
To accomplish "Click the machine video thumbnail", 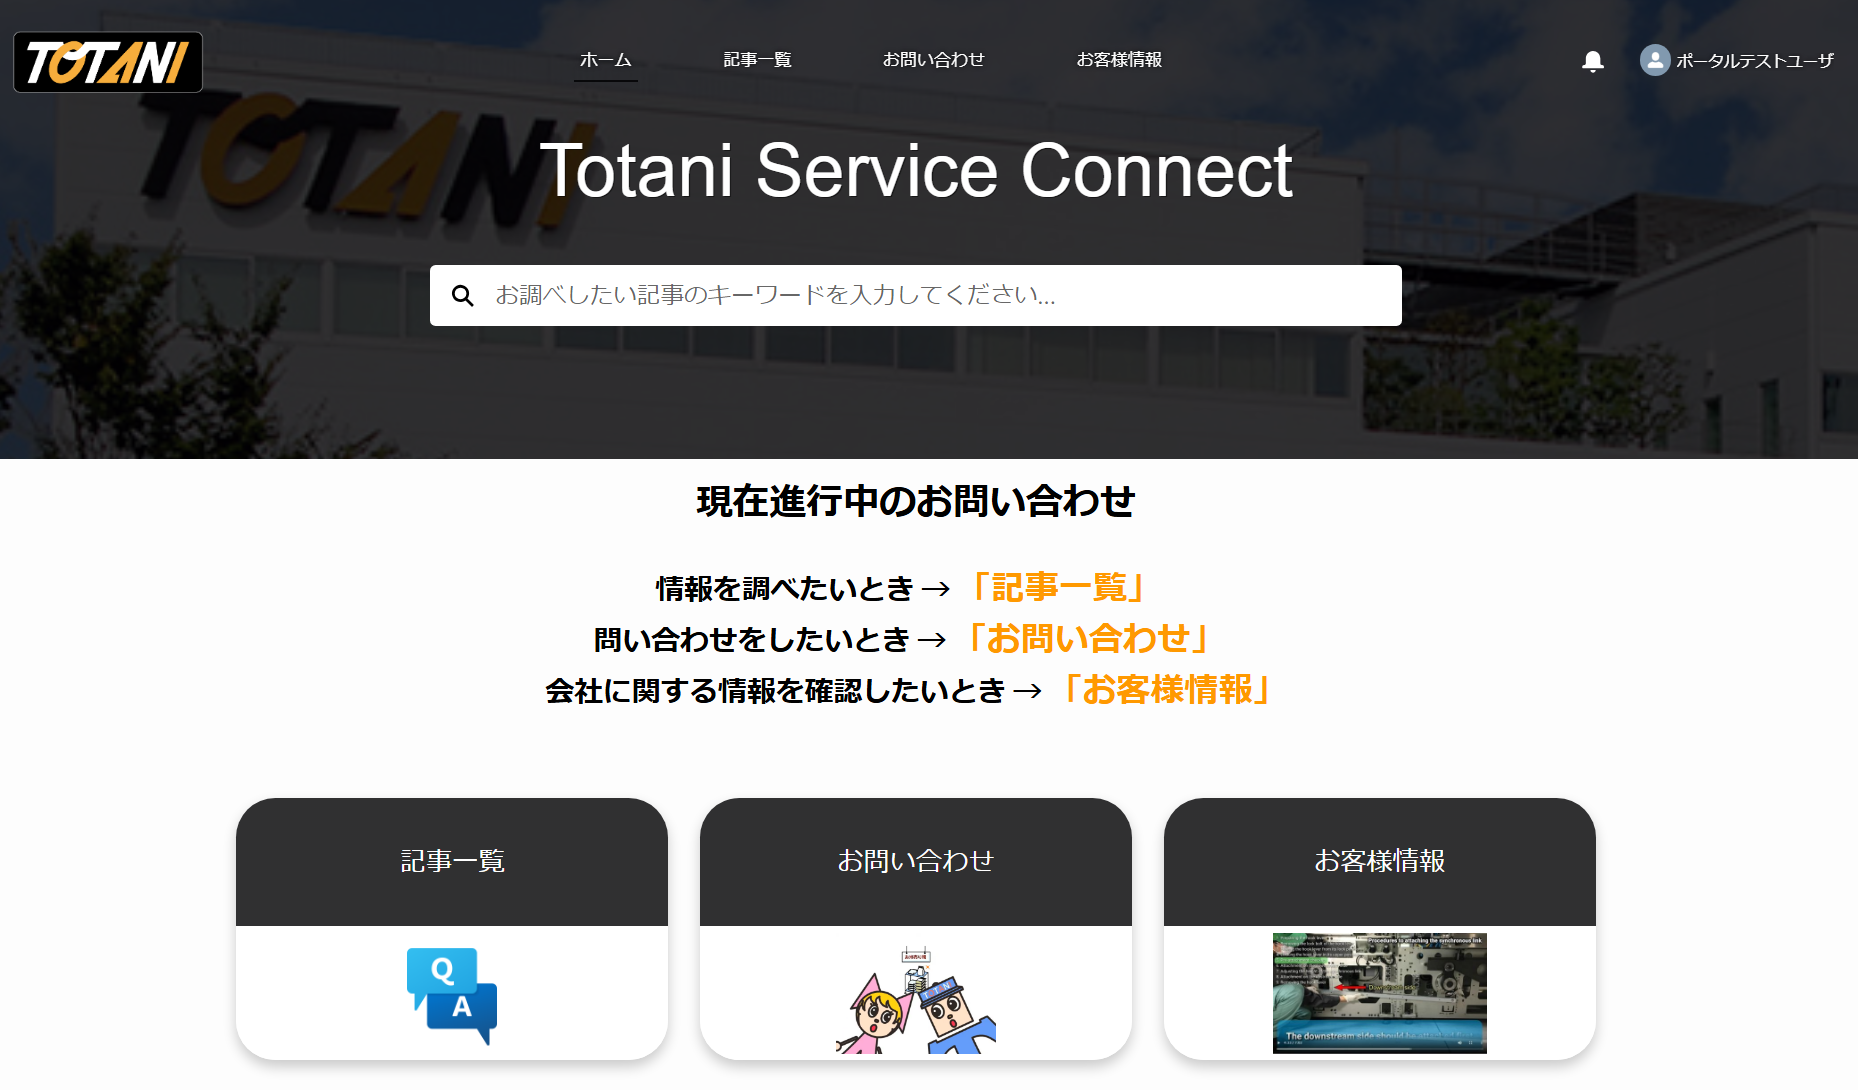I will (1380, 993).
